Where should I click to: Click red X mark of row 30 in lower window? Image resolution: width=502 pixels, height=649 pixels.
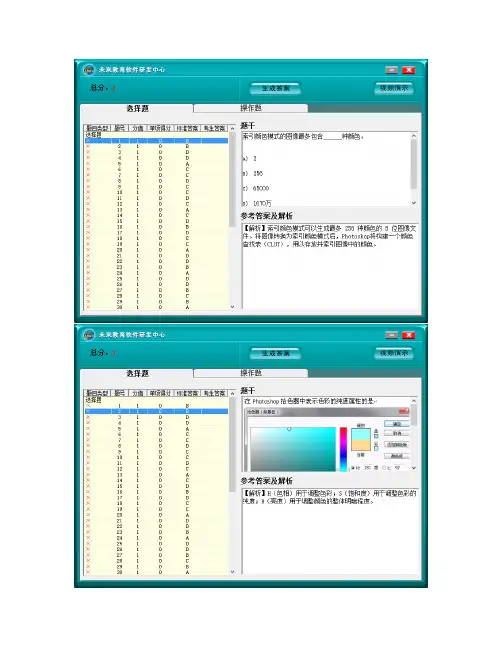pos(88,572)
